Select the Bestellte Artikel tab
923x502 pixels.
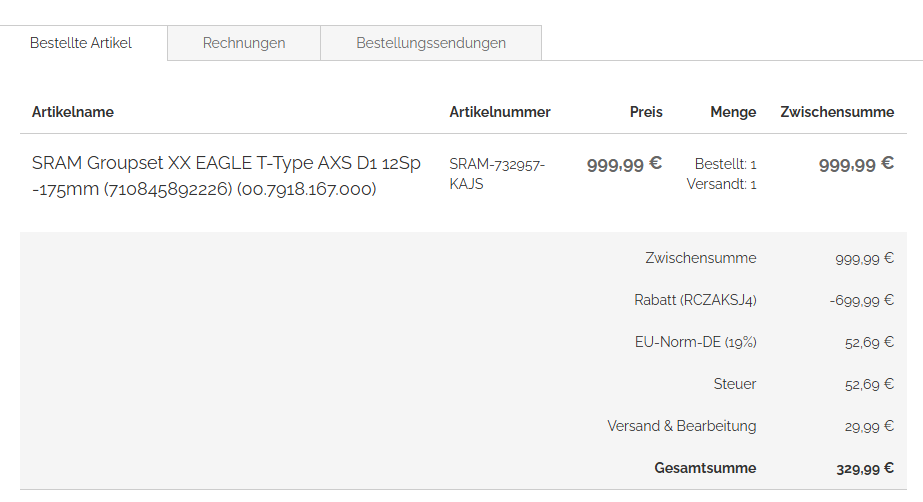pyautogui.click(x=81, y=43)
